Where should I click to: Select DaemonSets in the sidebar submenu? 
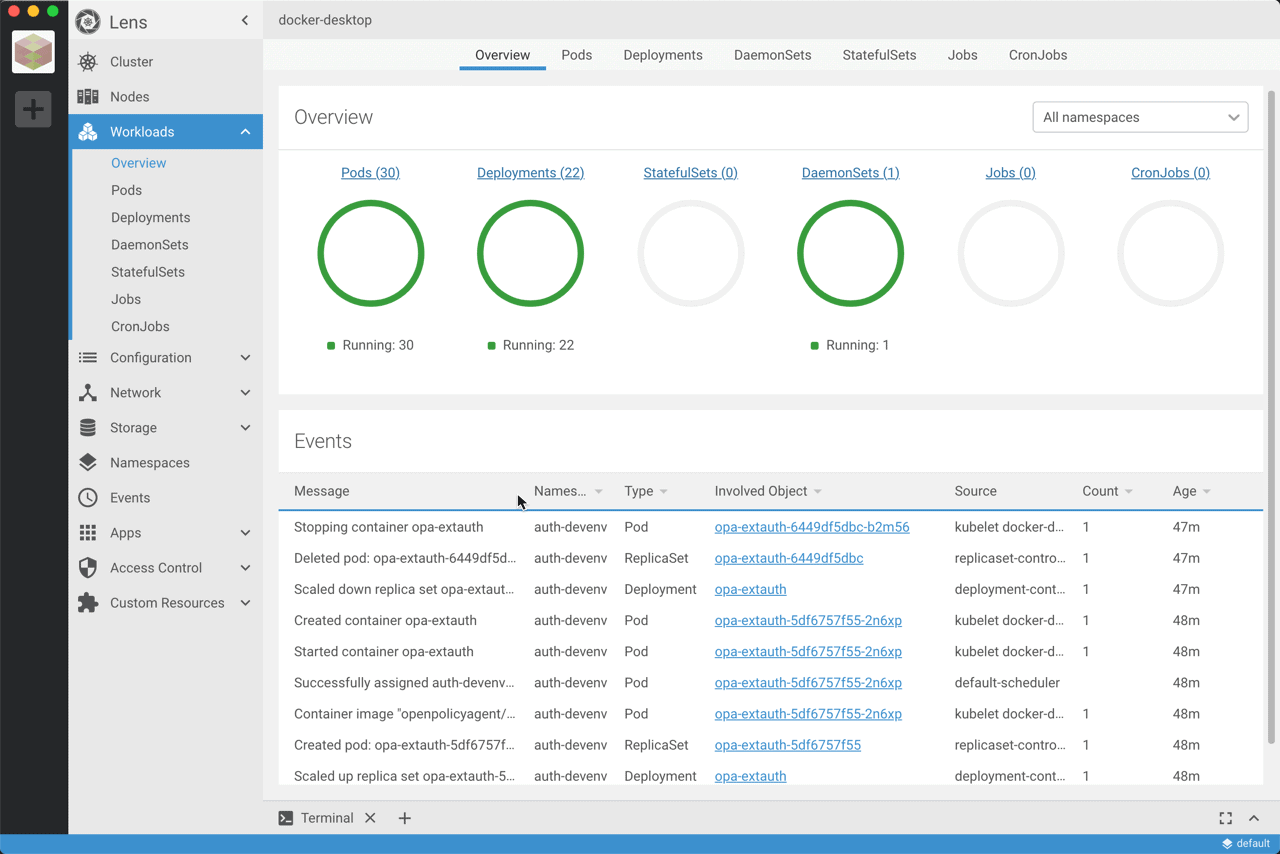tap(149, 244)
